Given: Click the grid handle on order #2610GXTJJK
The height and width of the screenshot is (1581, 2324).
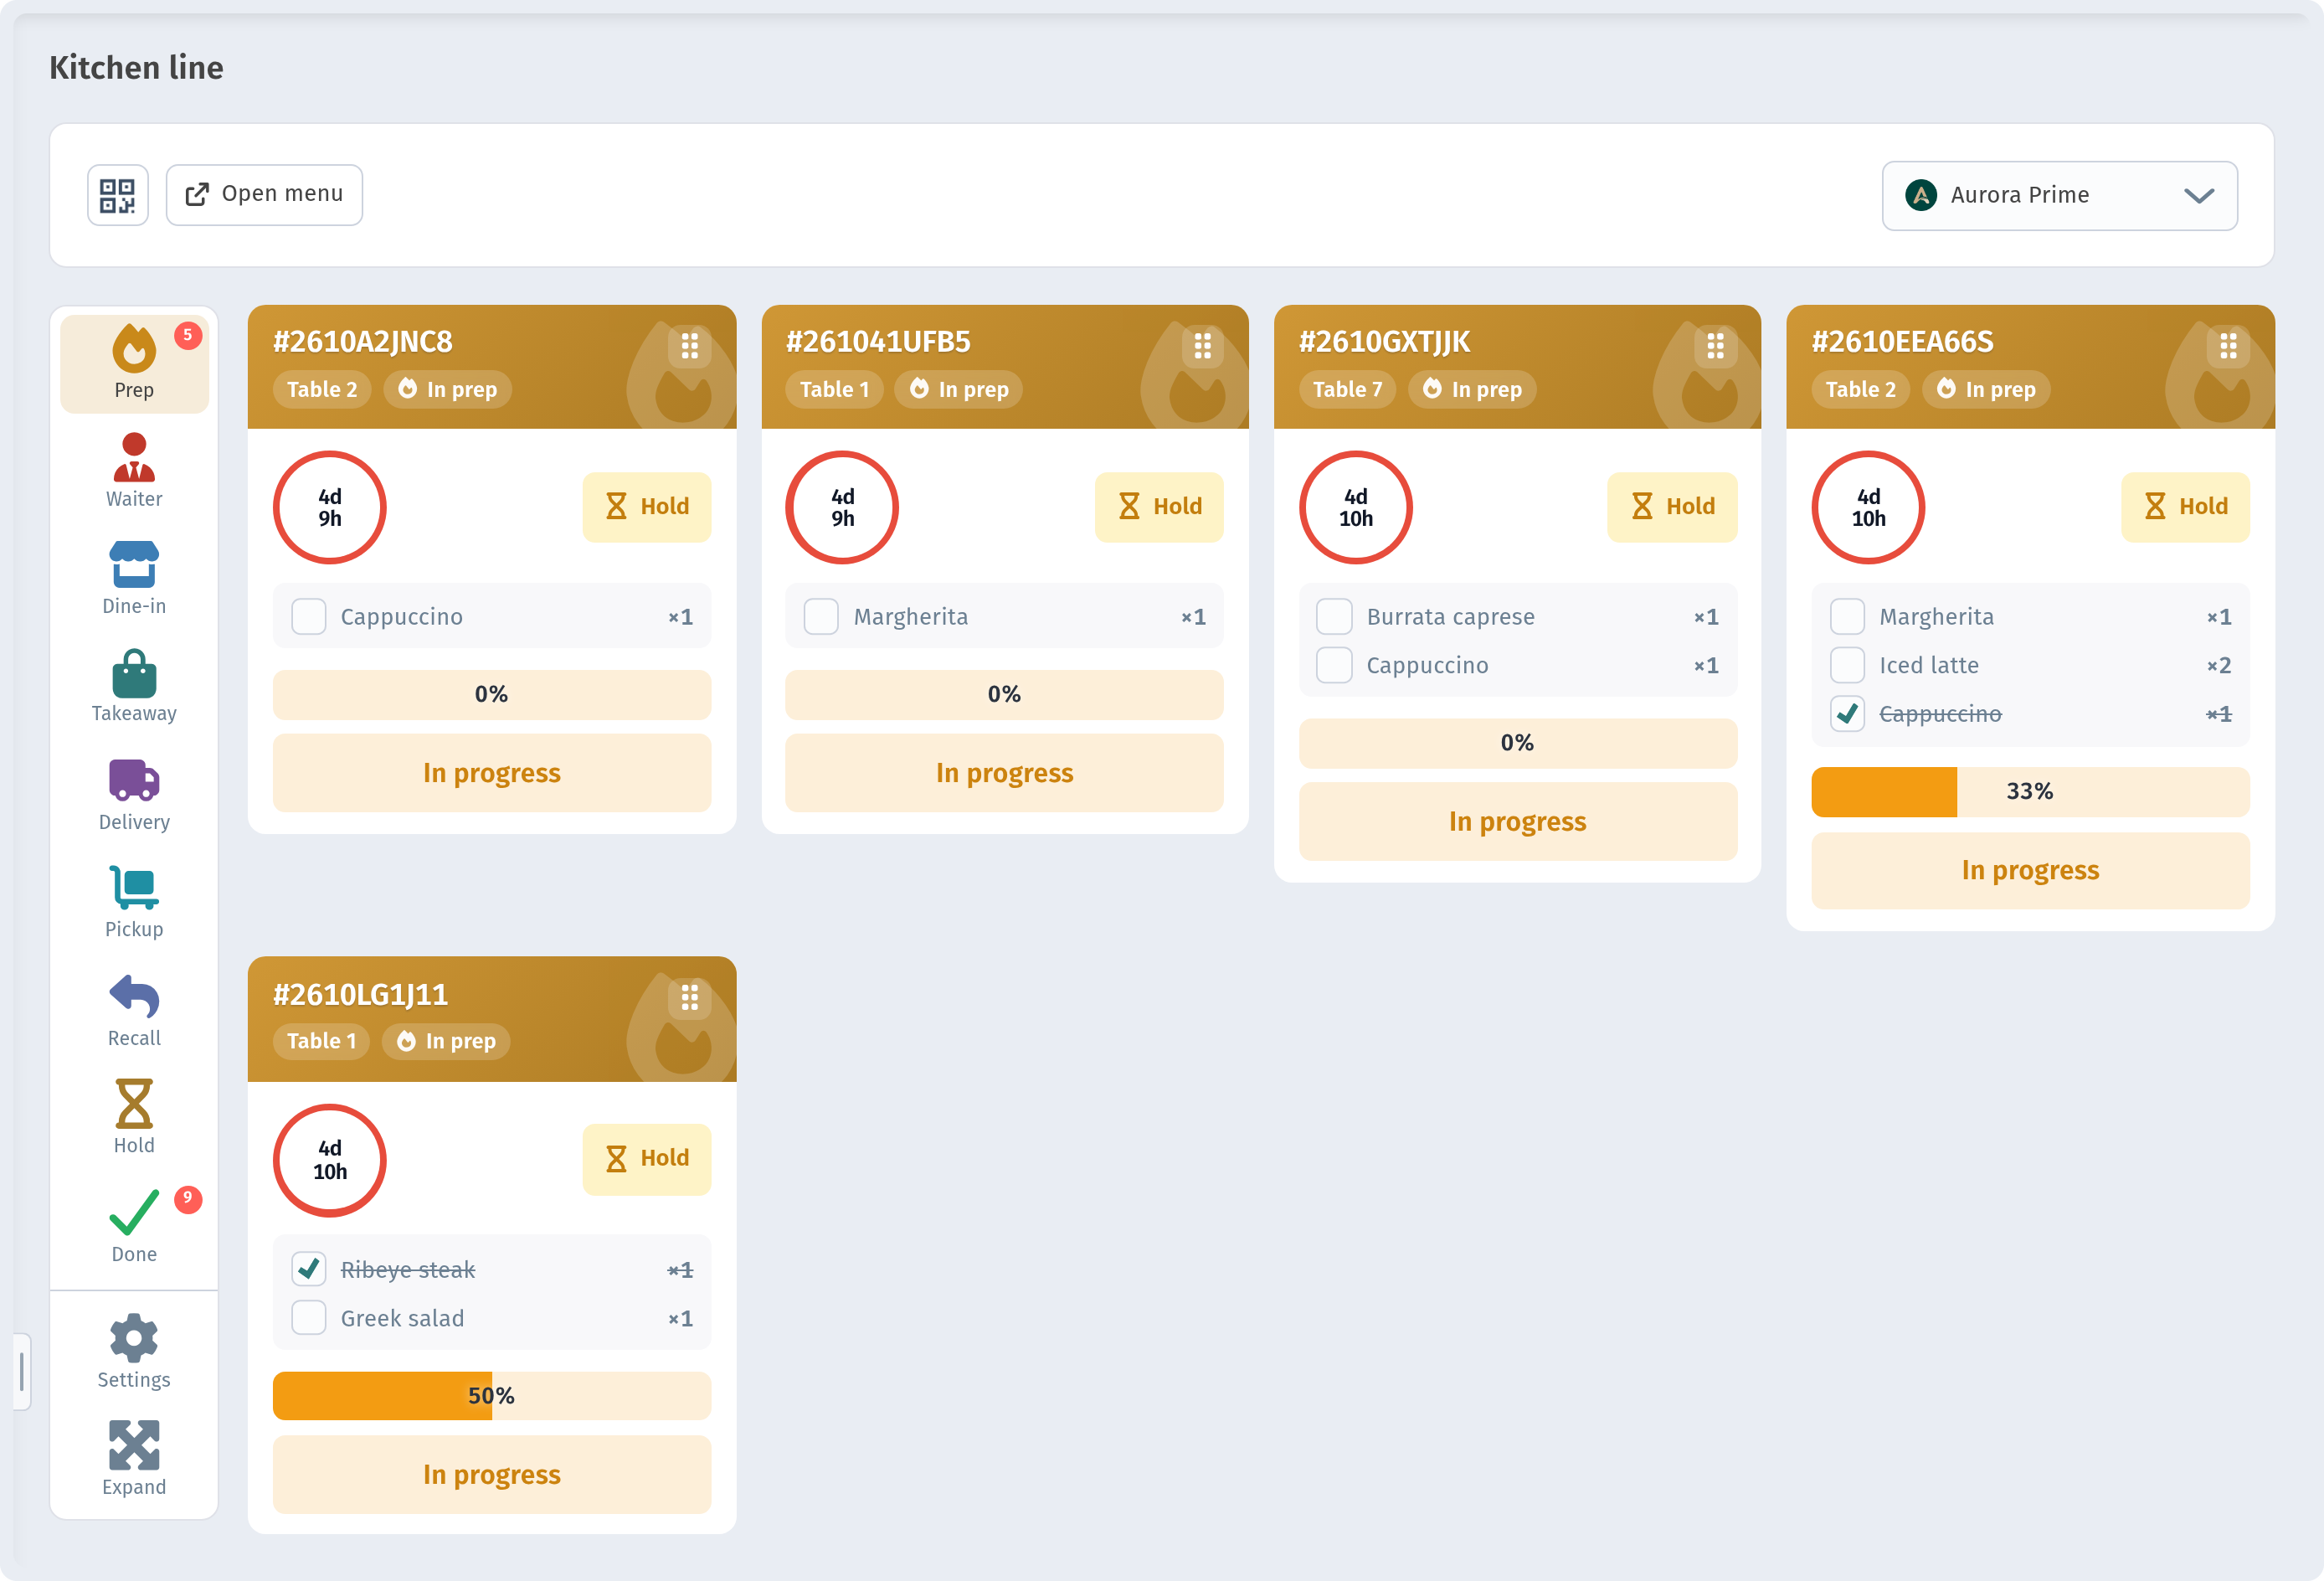Looking at the screenshot, I should (1715, 346).
